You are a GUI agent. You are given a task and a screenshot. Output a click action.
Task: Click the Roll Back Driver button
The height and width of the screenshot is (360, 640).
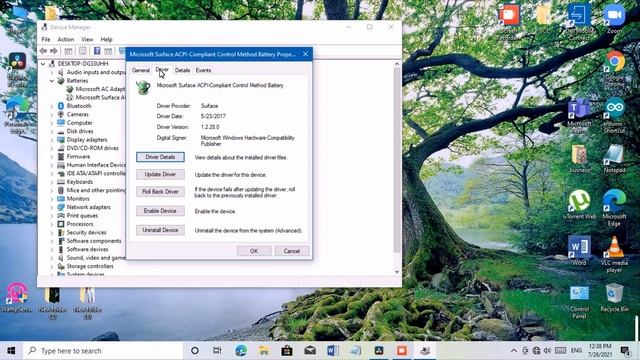[x=160, y=191]
